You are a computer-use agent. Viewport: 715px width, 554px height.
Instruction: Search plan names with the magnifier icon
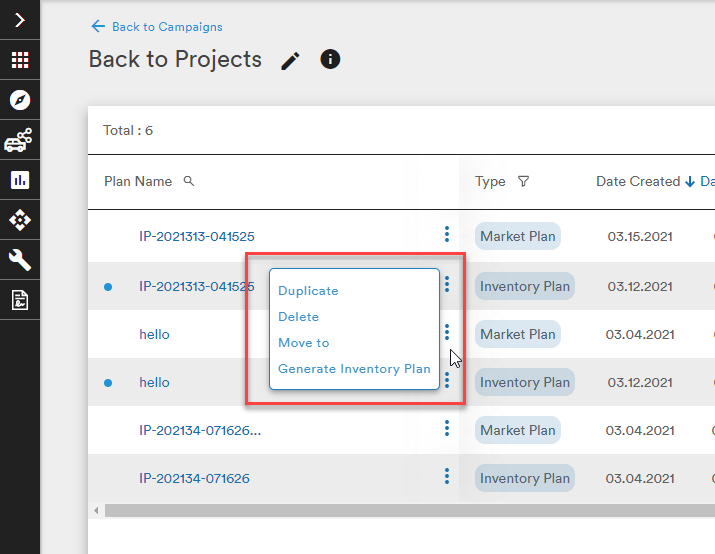click(189, 181)
